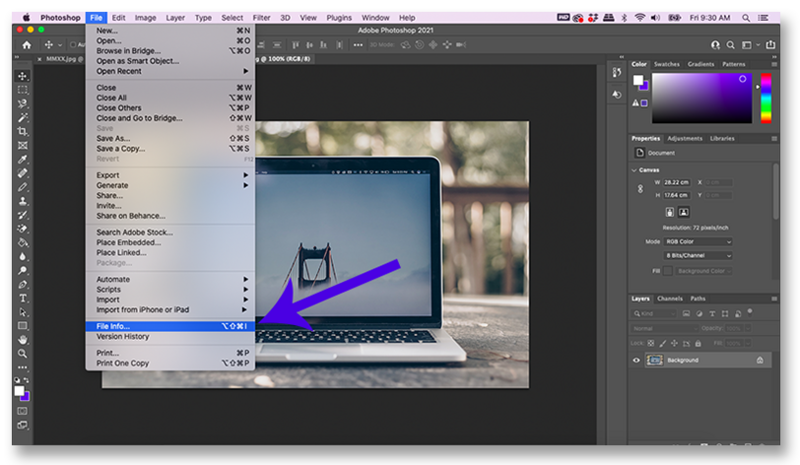Open the RGB Color mode dropdown
800x465 pixels.
[699, 242]
